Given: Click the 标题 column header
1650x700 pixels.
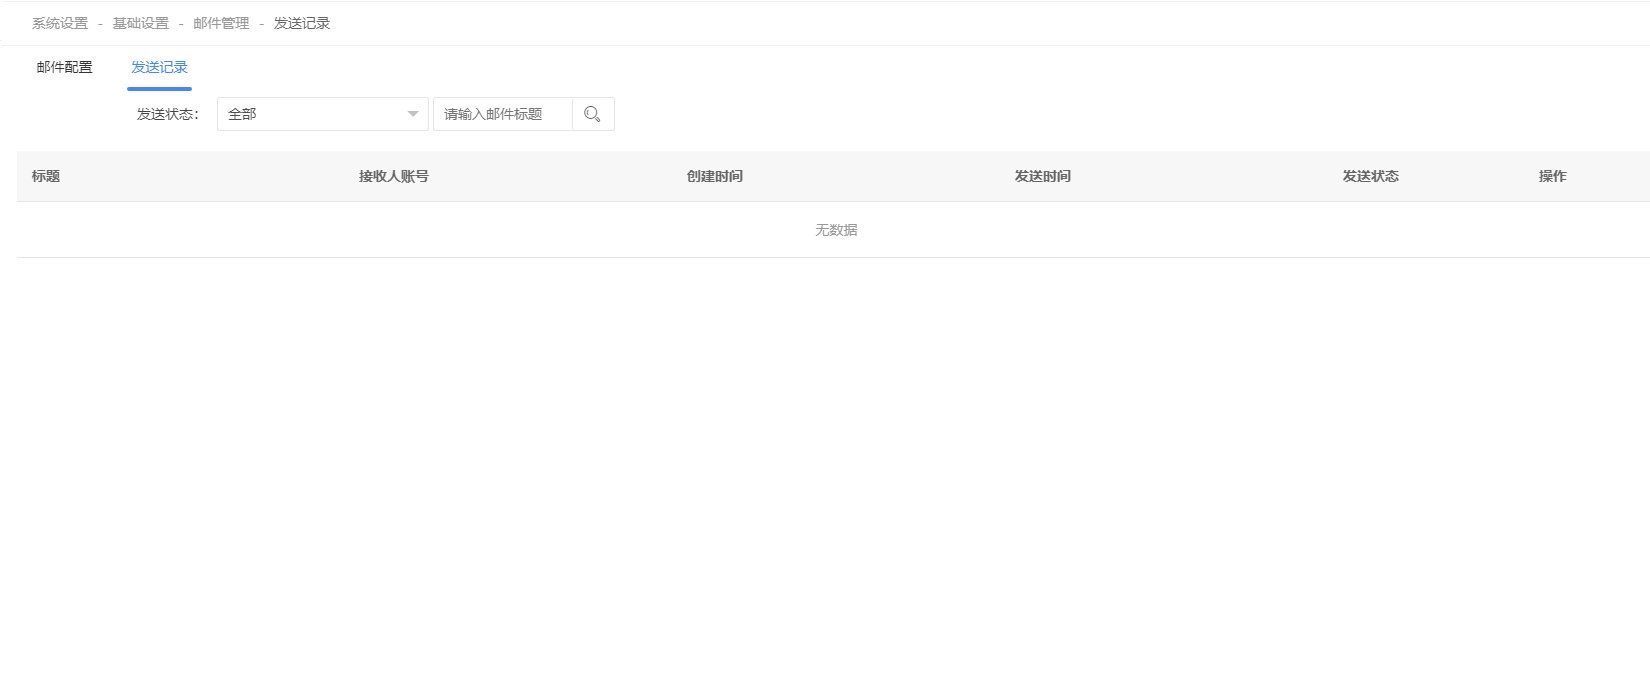Looking at the screenshot, I should [46, 176].
